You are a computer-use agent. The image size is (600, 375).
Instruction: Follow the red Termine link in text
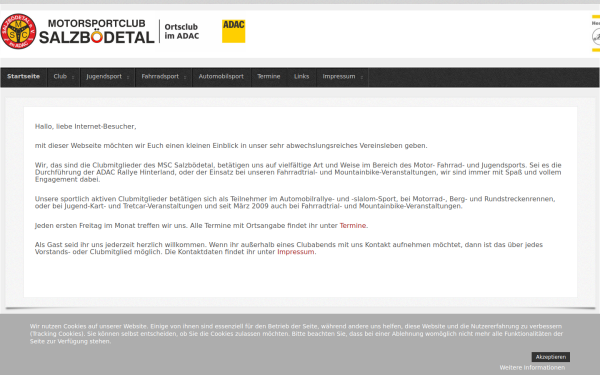pyautogui.click(x=353, y=226)
